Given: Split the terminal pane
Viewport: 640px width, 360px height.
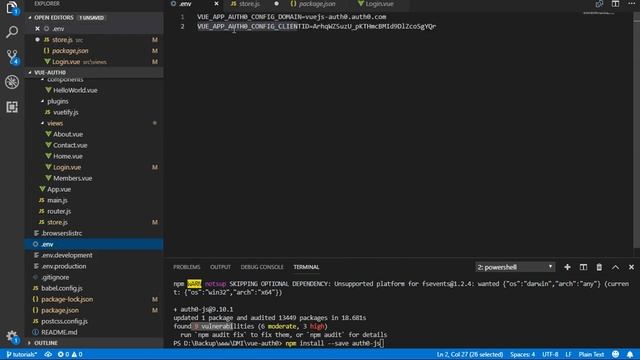Looking at the screenshot, I should 583,267.
